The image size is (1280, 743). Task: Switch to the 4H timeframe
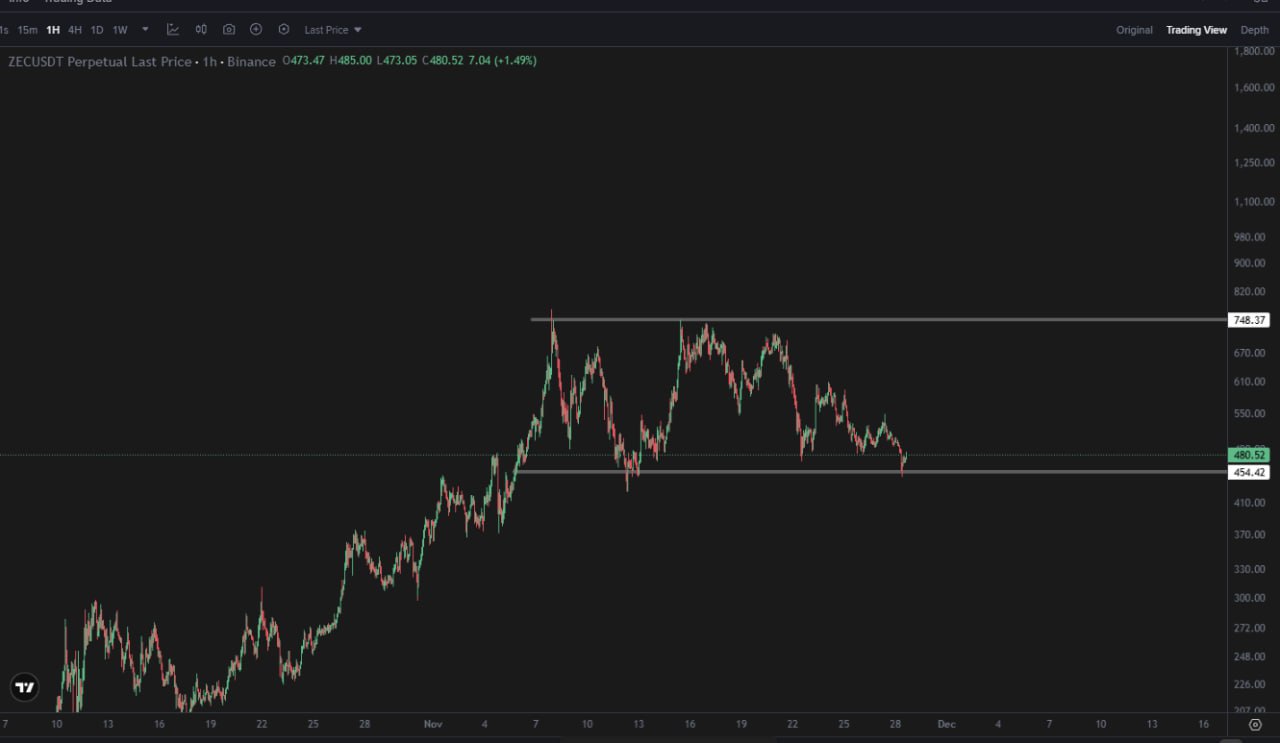(x=75, y=30)
